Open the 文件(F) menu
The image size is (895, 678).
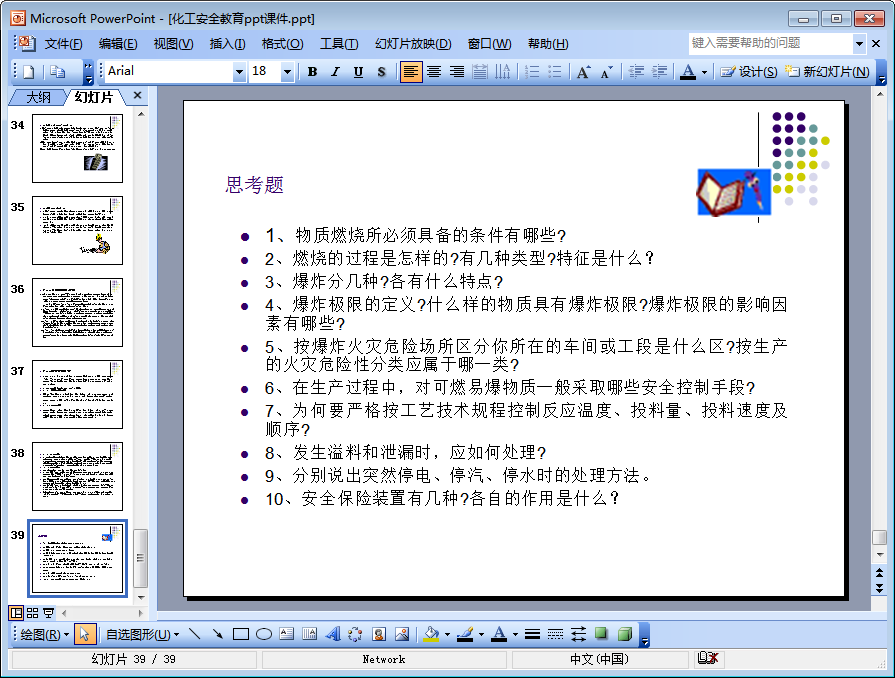(63, 44)
